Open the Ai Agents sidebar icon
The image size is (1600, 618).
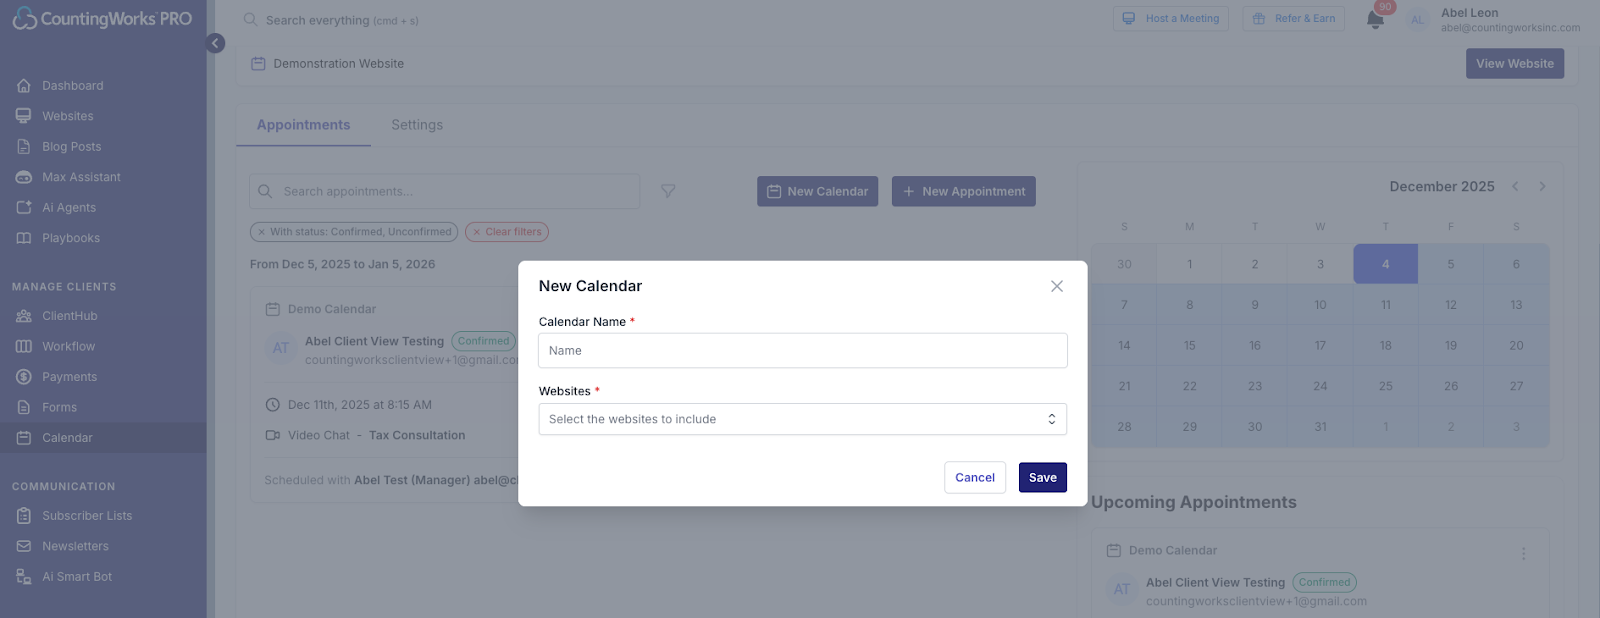pyautogui.click(x=24, y=208)
